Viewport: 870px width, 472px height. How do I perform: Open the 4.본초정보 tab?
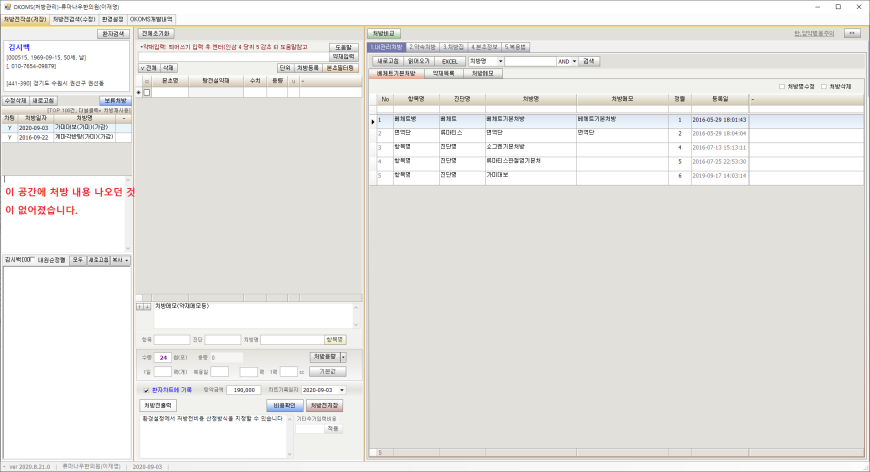pos(484,47)
